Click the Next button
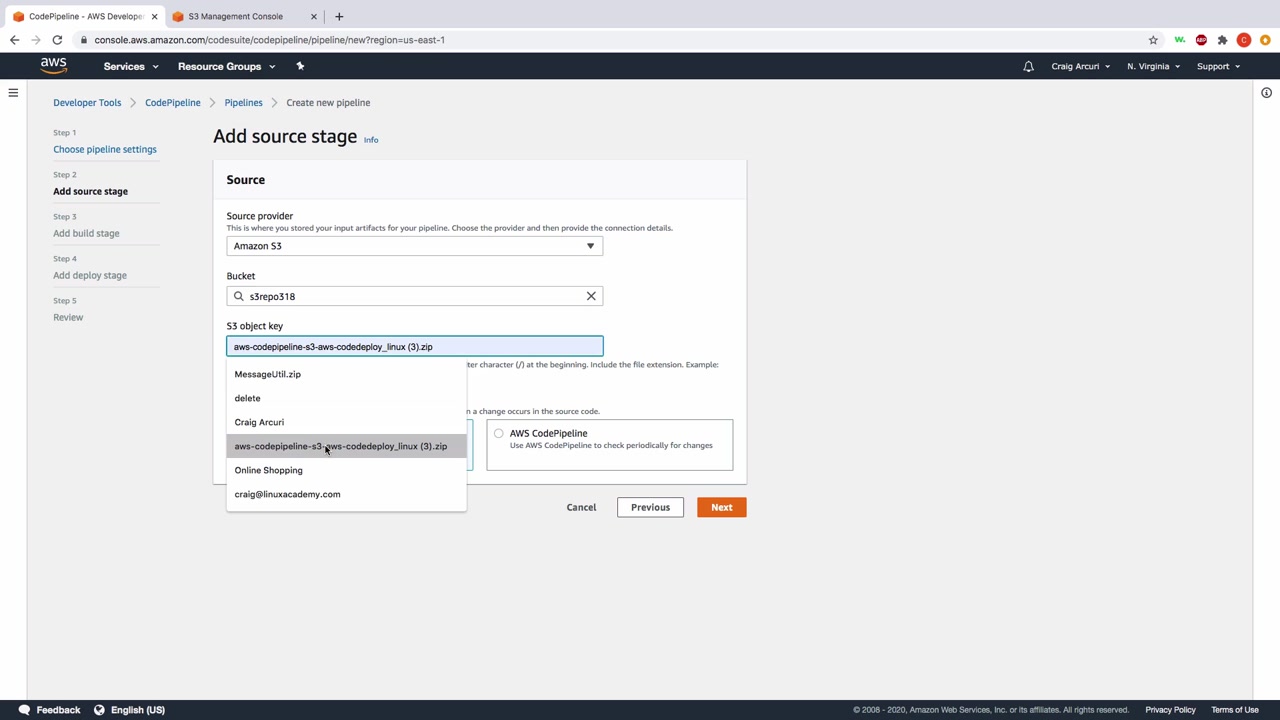The image size is (1280, 720). (721, 507)
